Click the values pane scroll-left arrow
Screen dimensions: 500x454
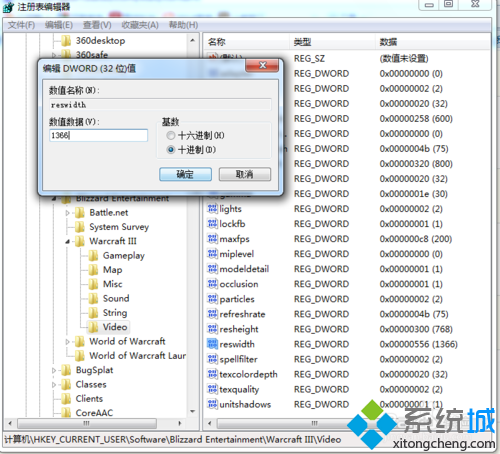pyautogui.click(x=210, y=423)
